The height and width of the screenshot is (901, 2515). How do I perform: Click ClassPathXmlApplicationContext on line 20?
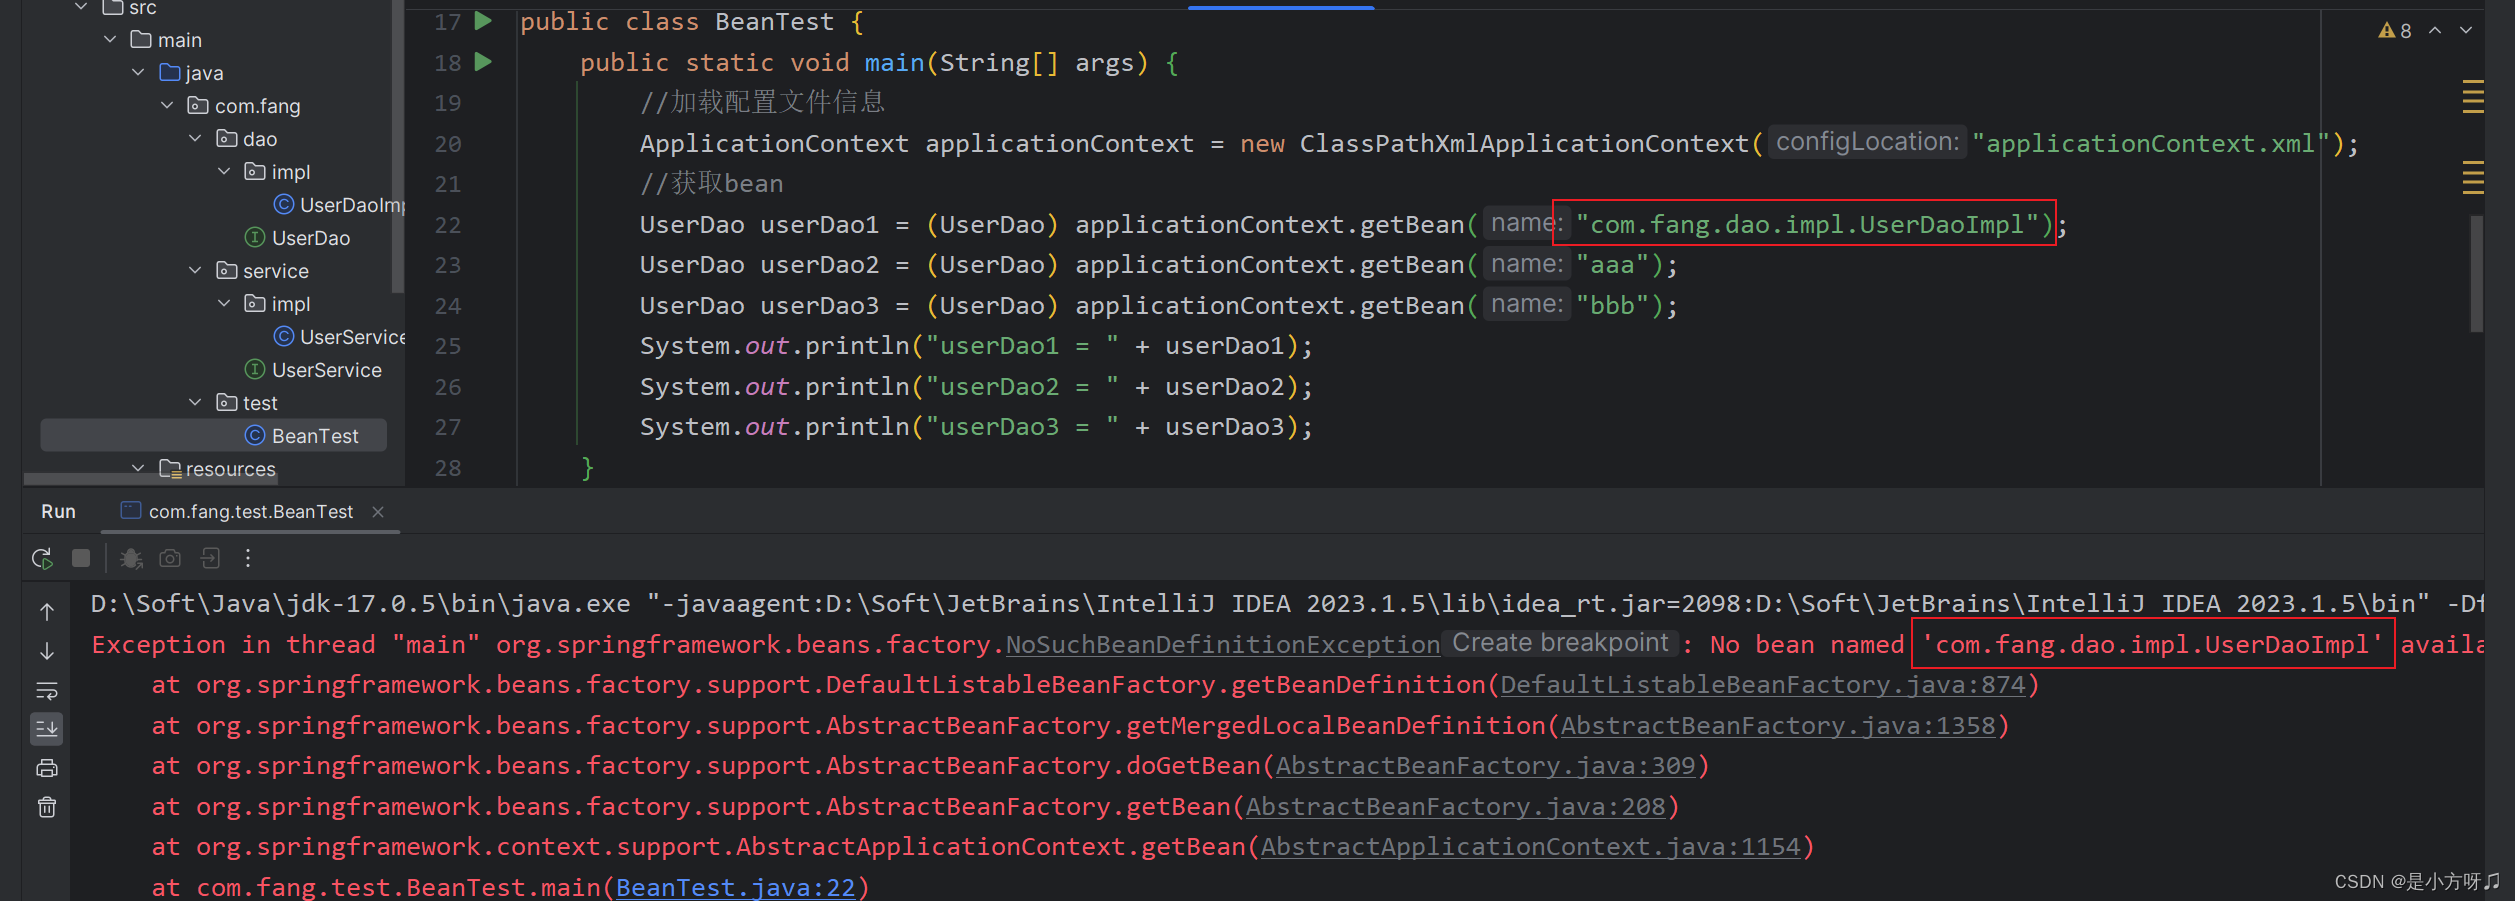click(x=1524, y=144)
